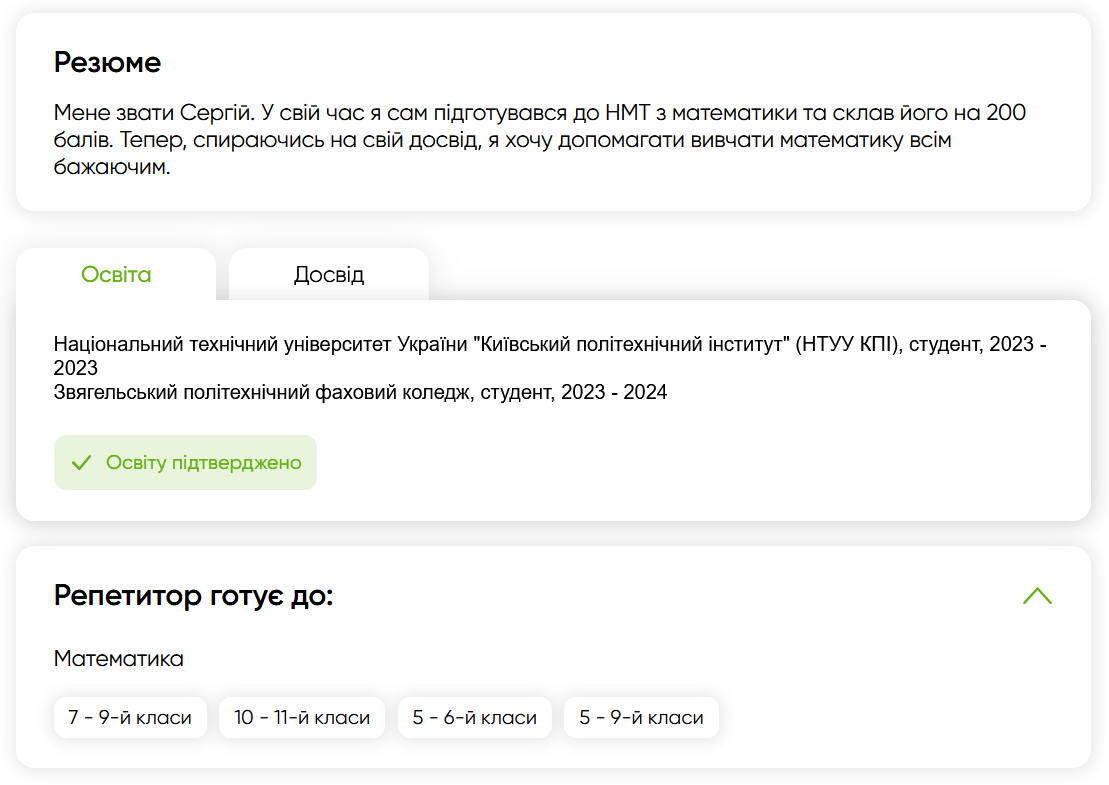Click the НТУУ КПІ education entry
The height and width of the screenshot is (785, 1109).
550,356
